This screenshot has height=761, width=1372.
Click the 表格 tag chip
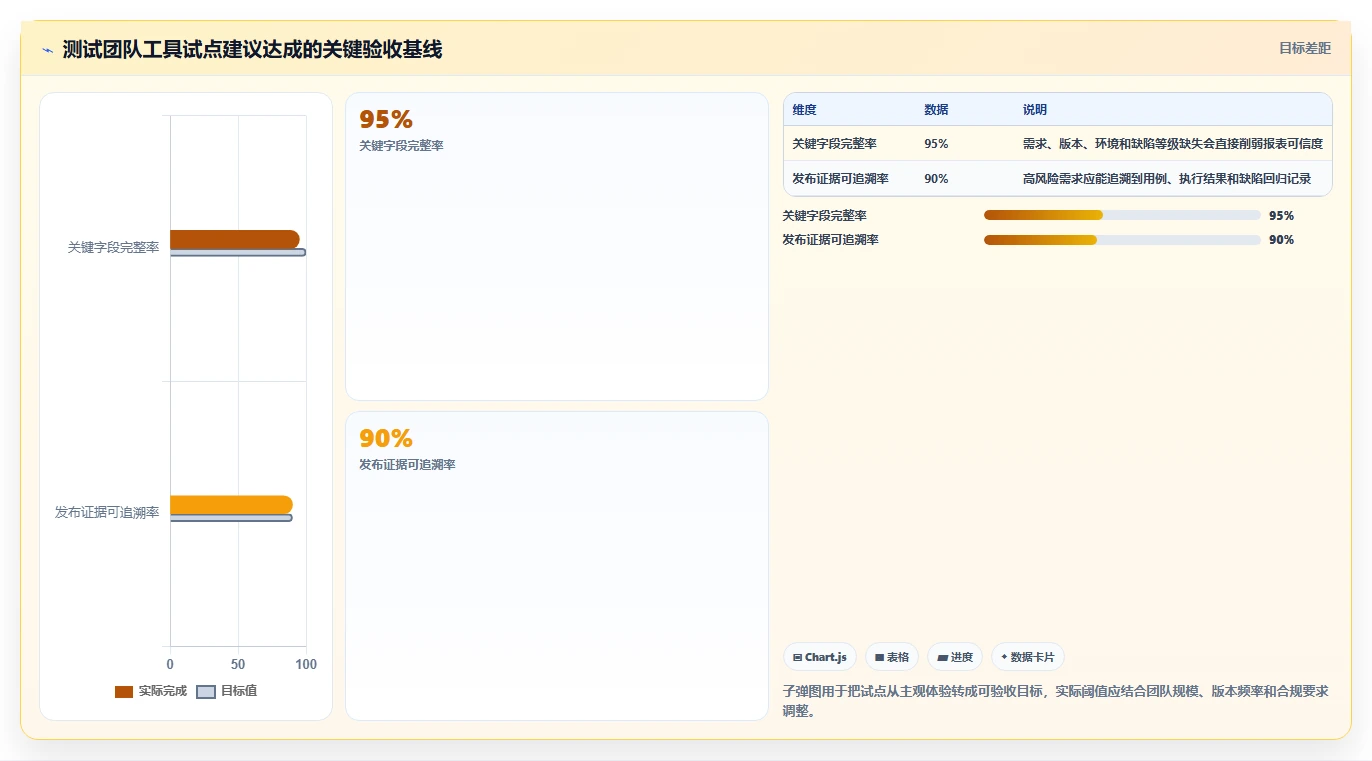point(892,657)
